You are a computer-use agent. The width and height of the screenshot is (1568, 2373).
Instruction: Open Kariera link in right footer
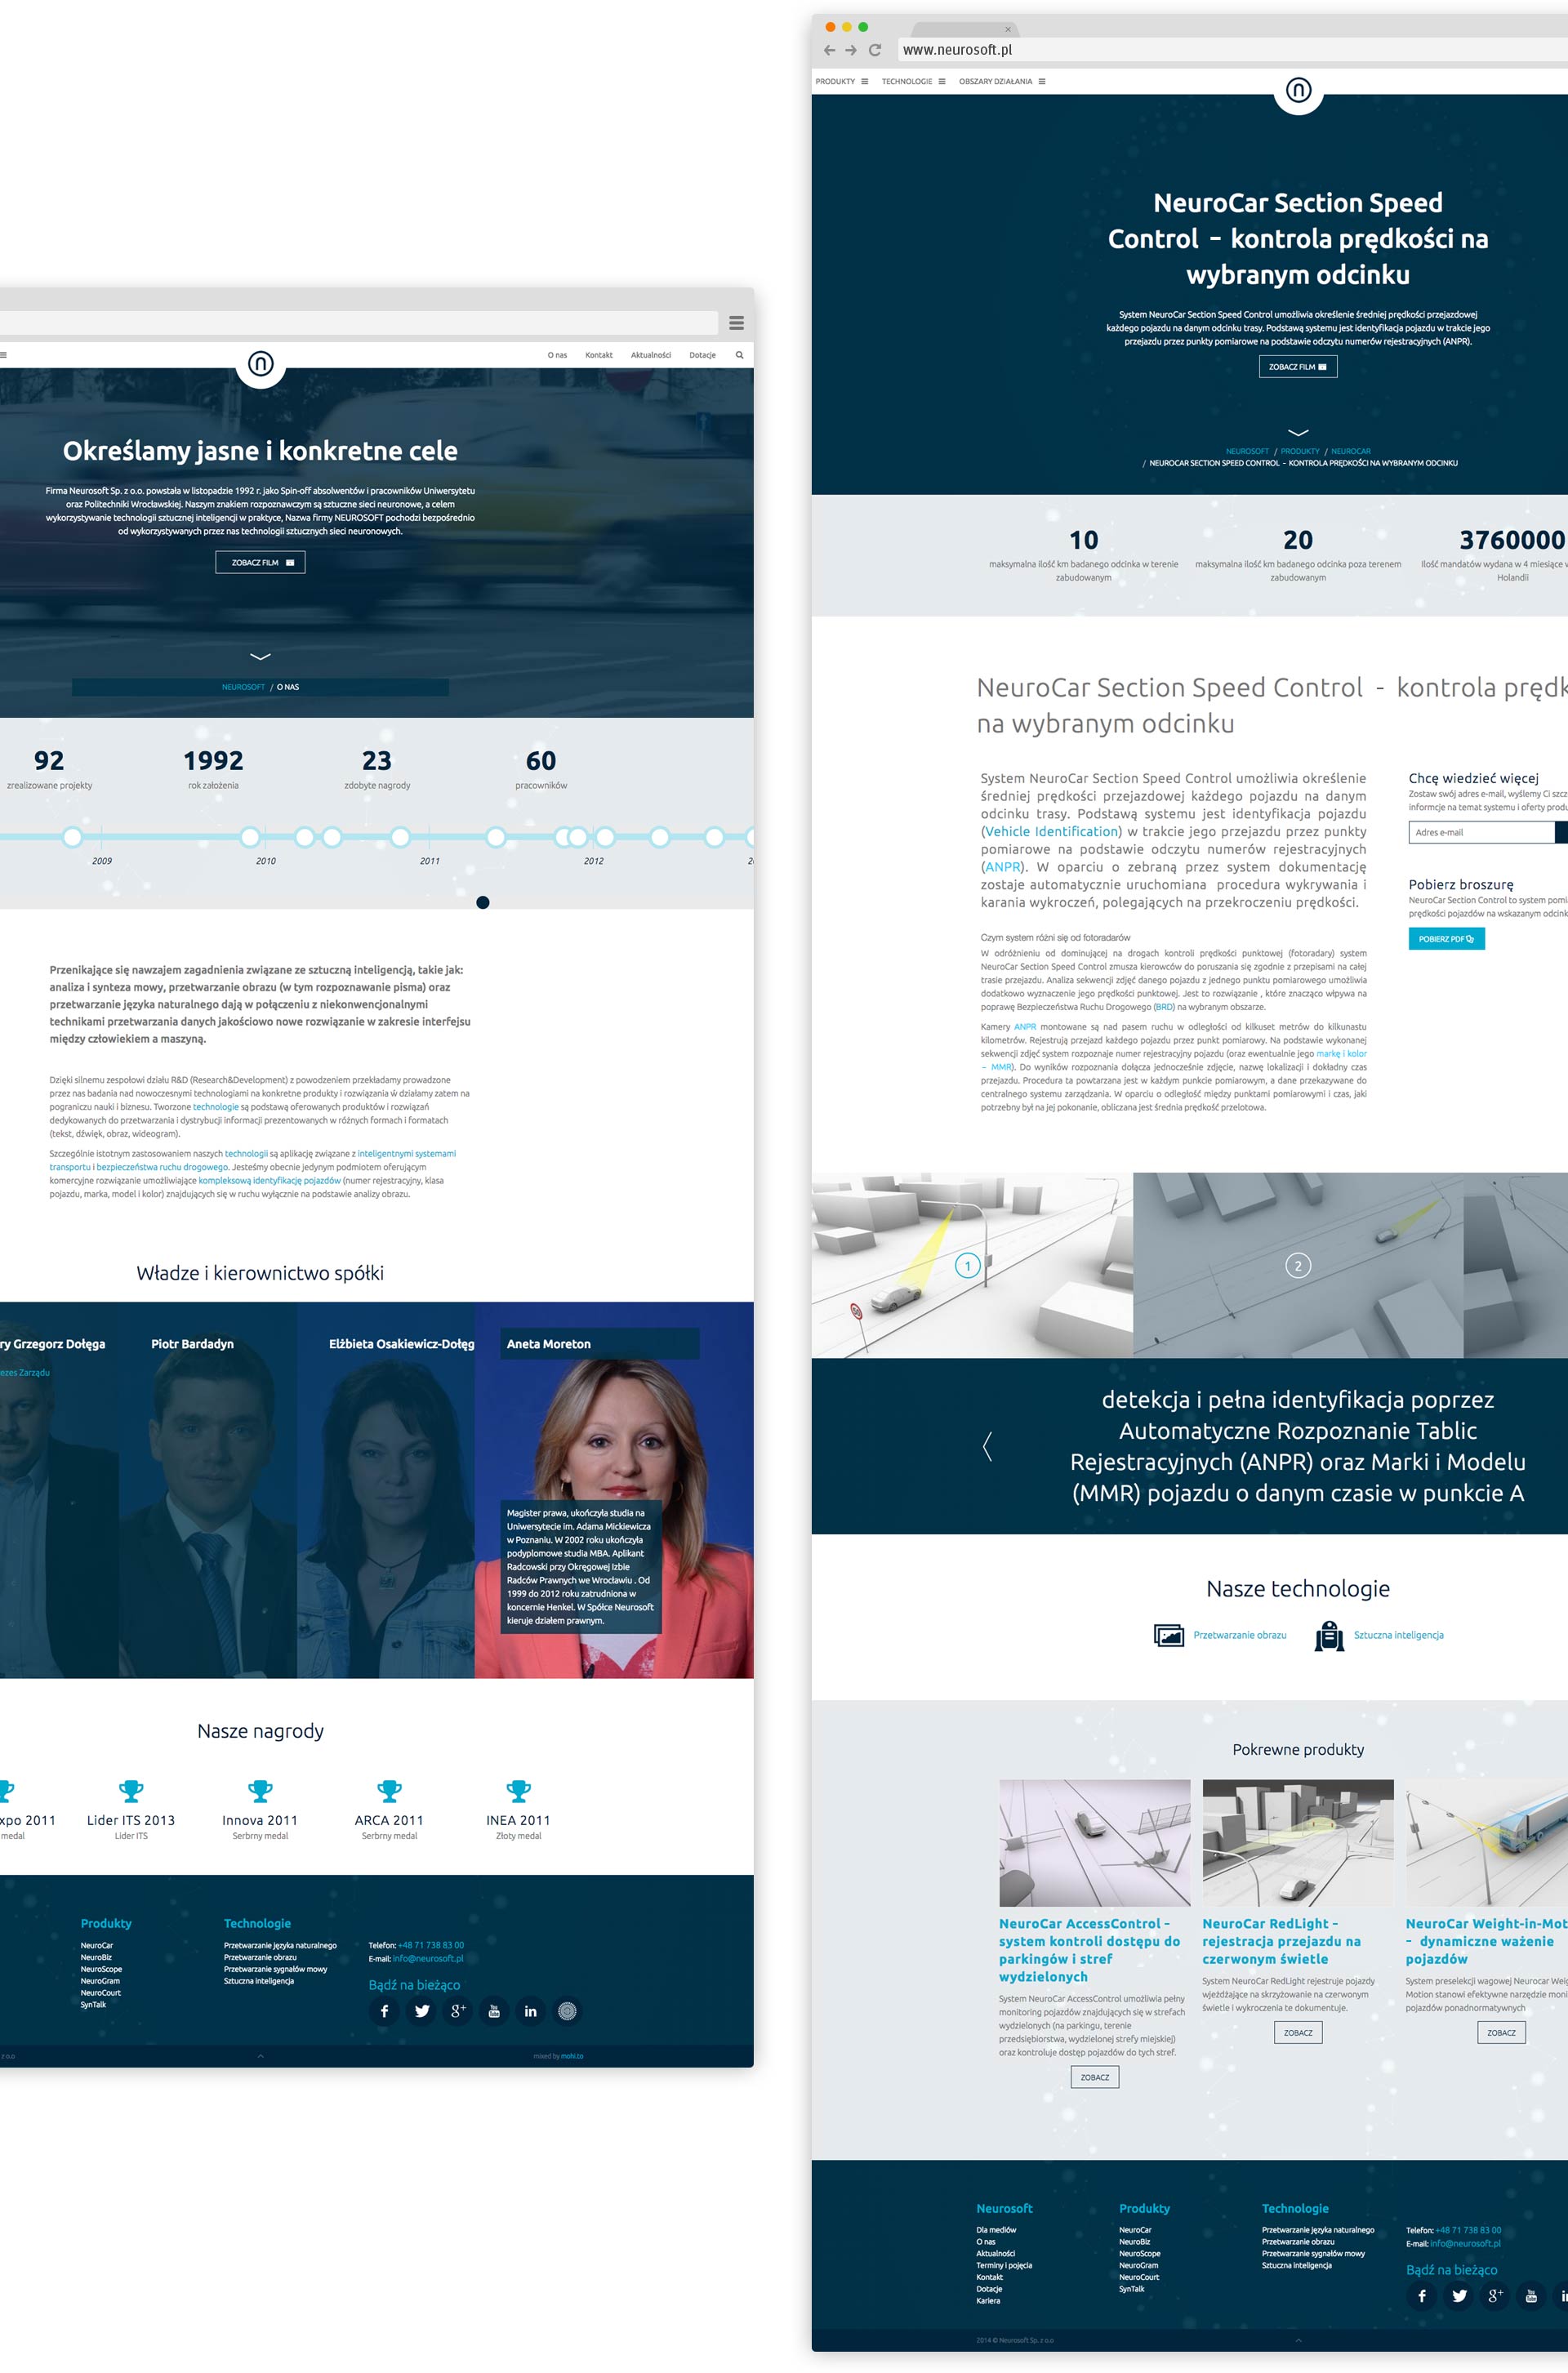click(x=988, y=2300)
